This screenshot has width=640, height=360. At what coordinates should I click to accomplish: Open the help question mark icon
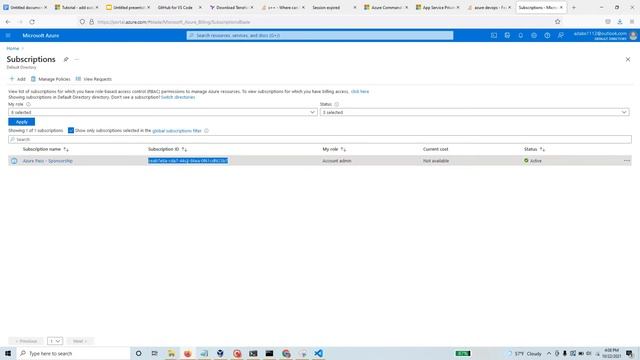[x=547, y=36]
